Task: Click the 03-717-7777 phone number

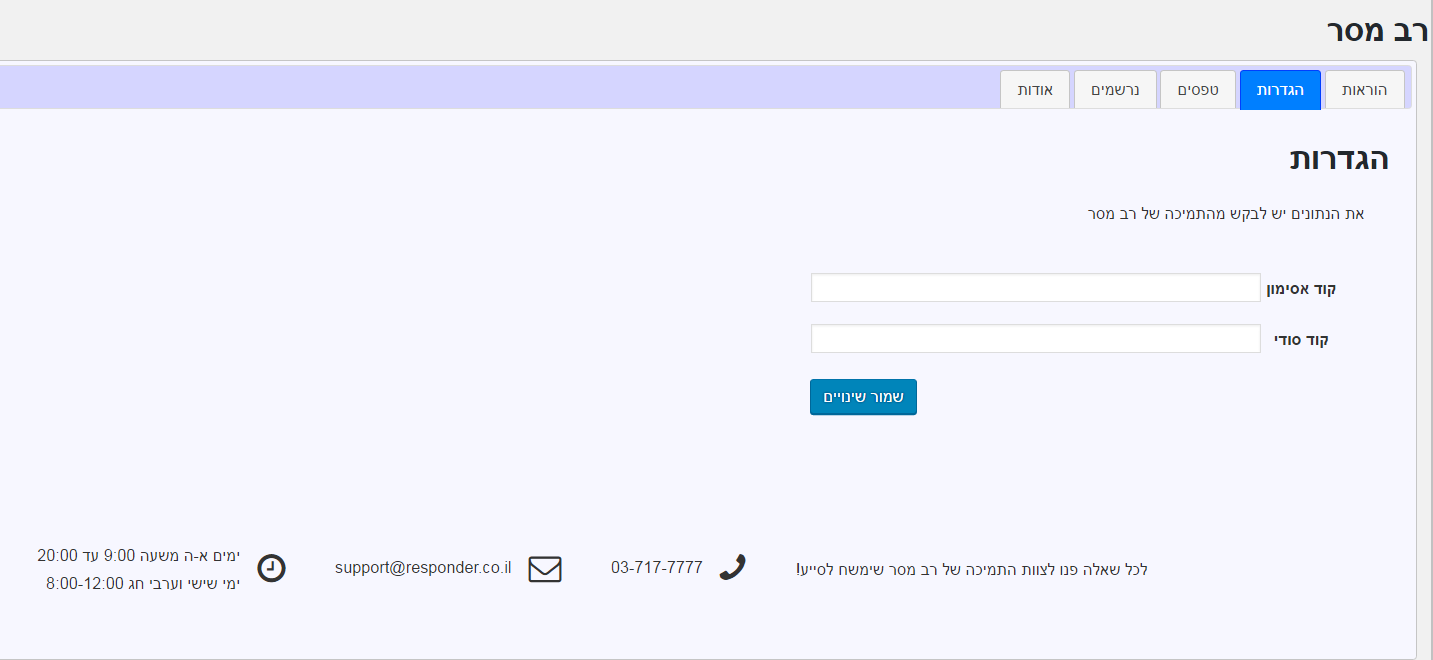Action: click(657, 568)
